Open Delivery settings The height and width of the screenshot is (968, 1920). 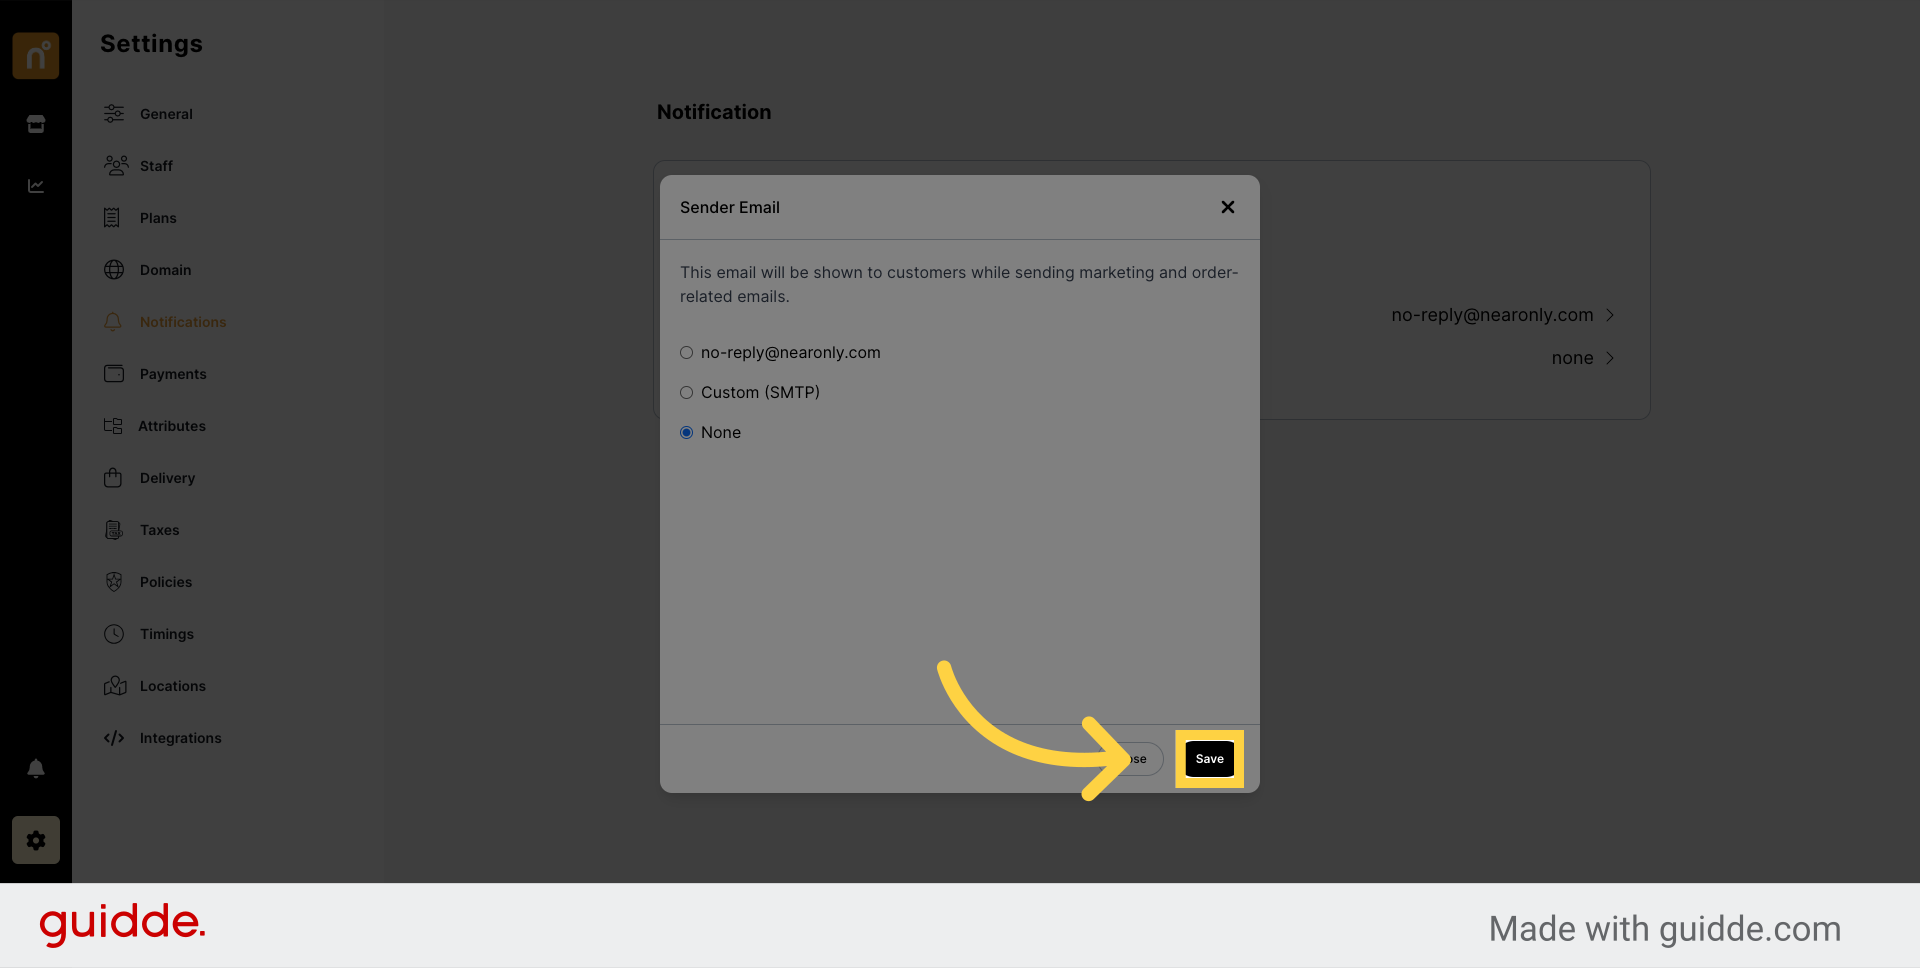(167, 478)
